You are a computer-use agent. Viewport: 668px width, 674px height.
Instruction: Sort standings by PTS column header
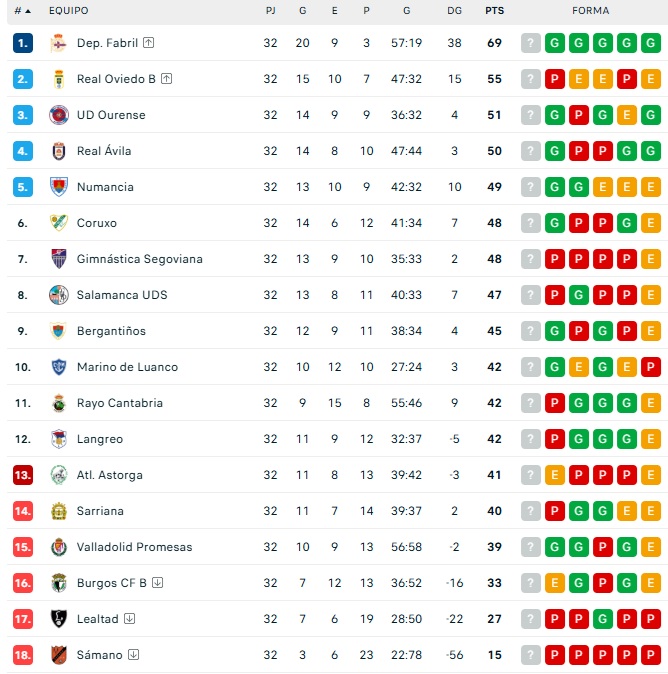(494, 10)
